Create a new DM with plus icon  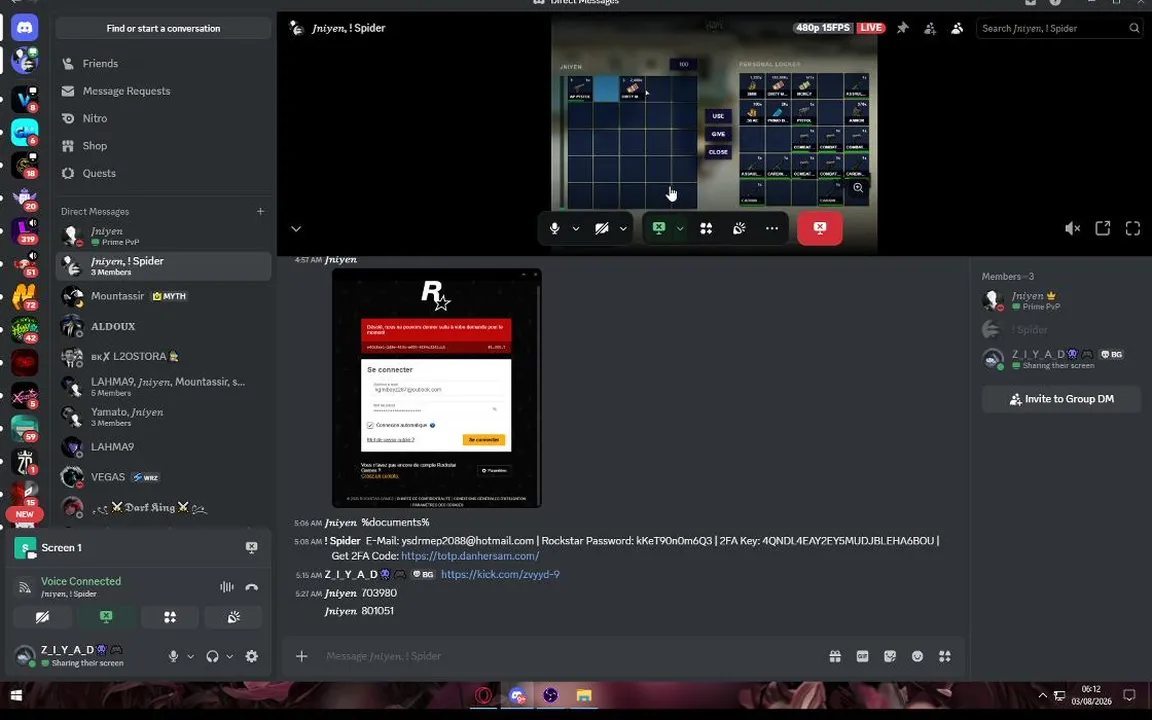(x=260, y=212)
